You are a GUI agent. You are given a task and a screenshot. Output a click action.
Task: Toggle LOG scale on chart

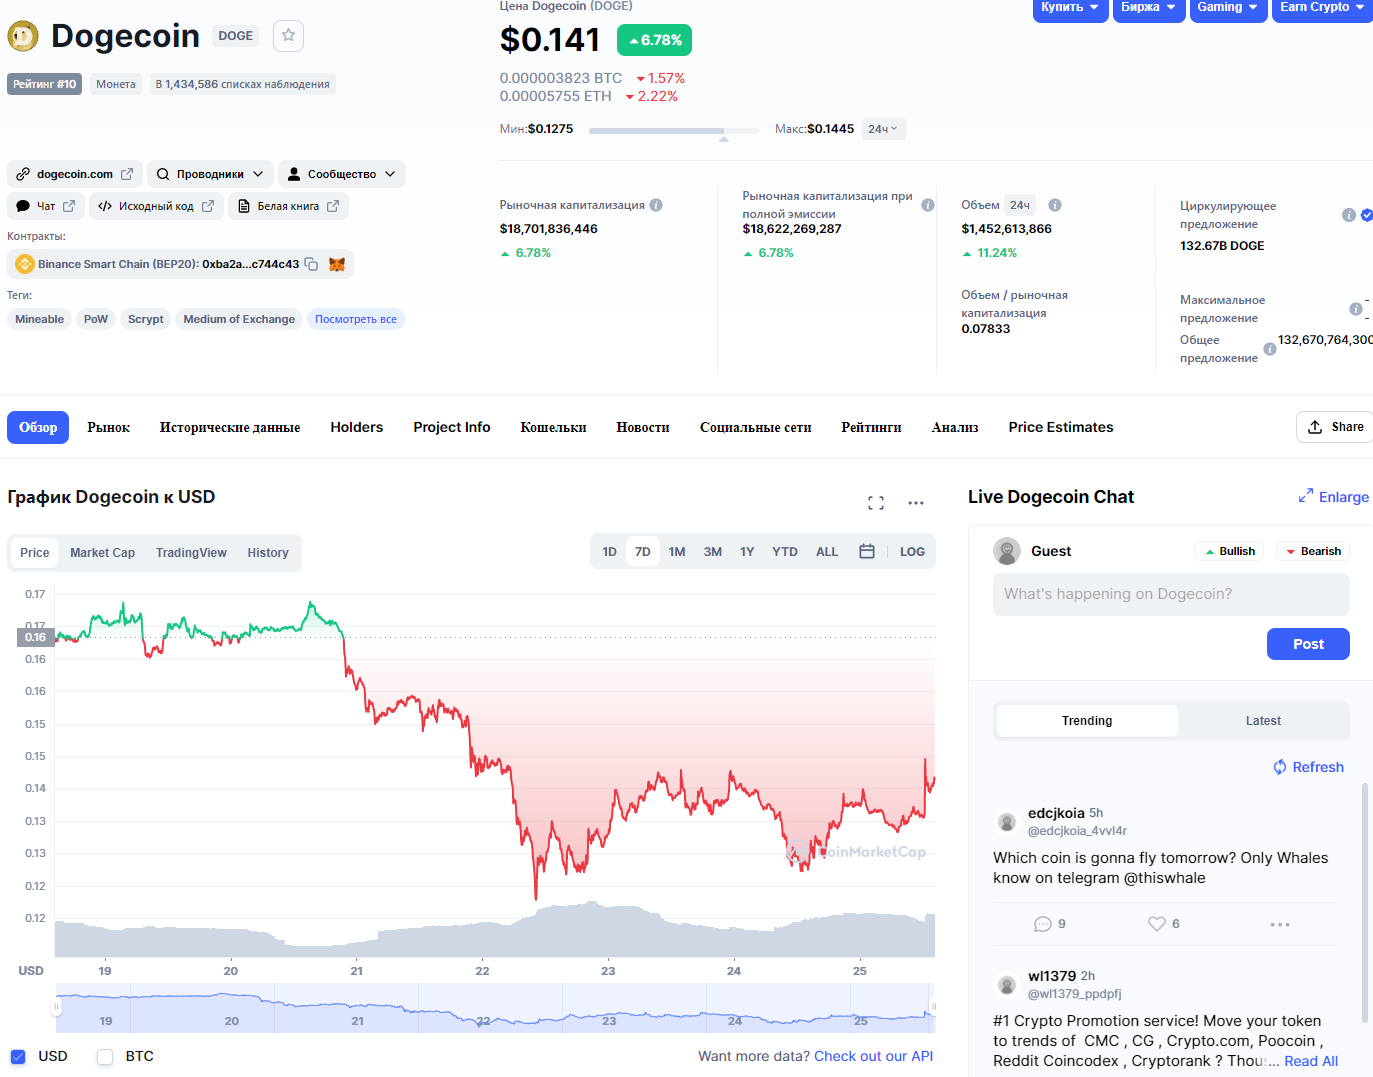pyautogui.click(x=912, y=552)
